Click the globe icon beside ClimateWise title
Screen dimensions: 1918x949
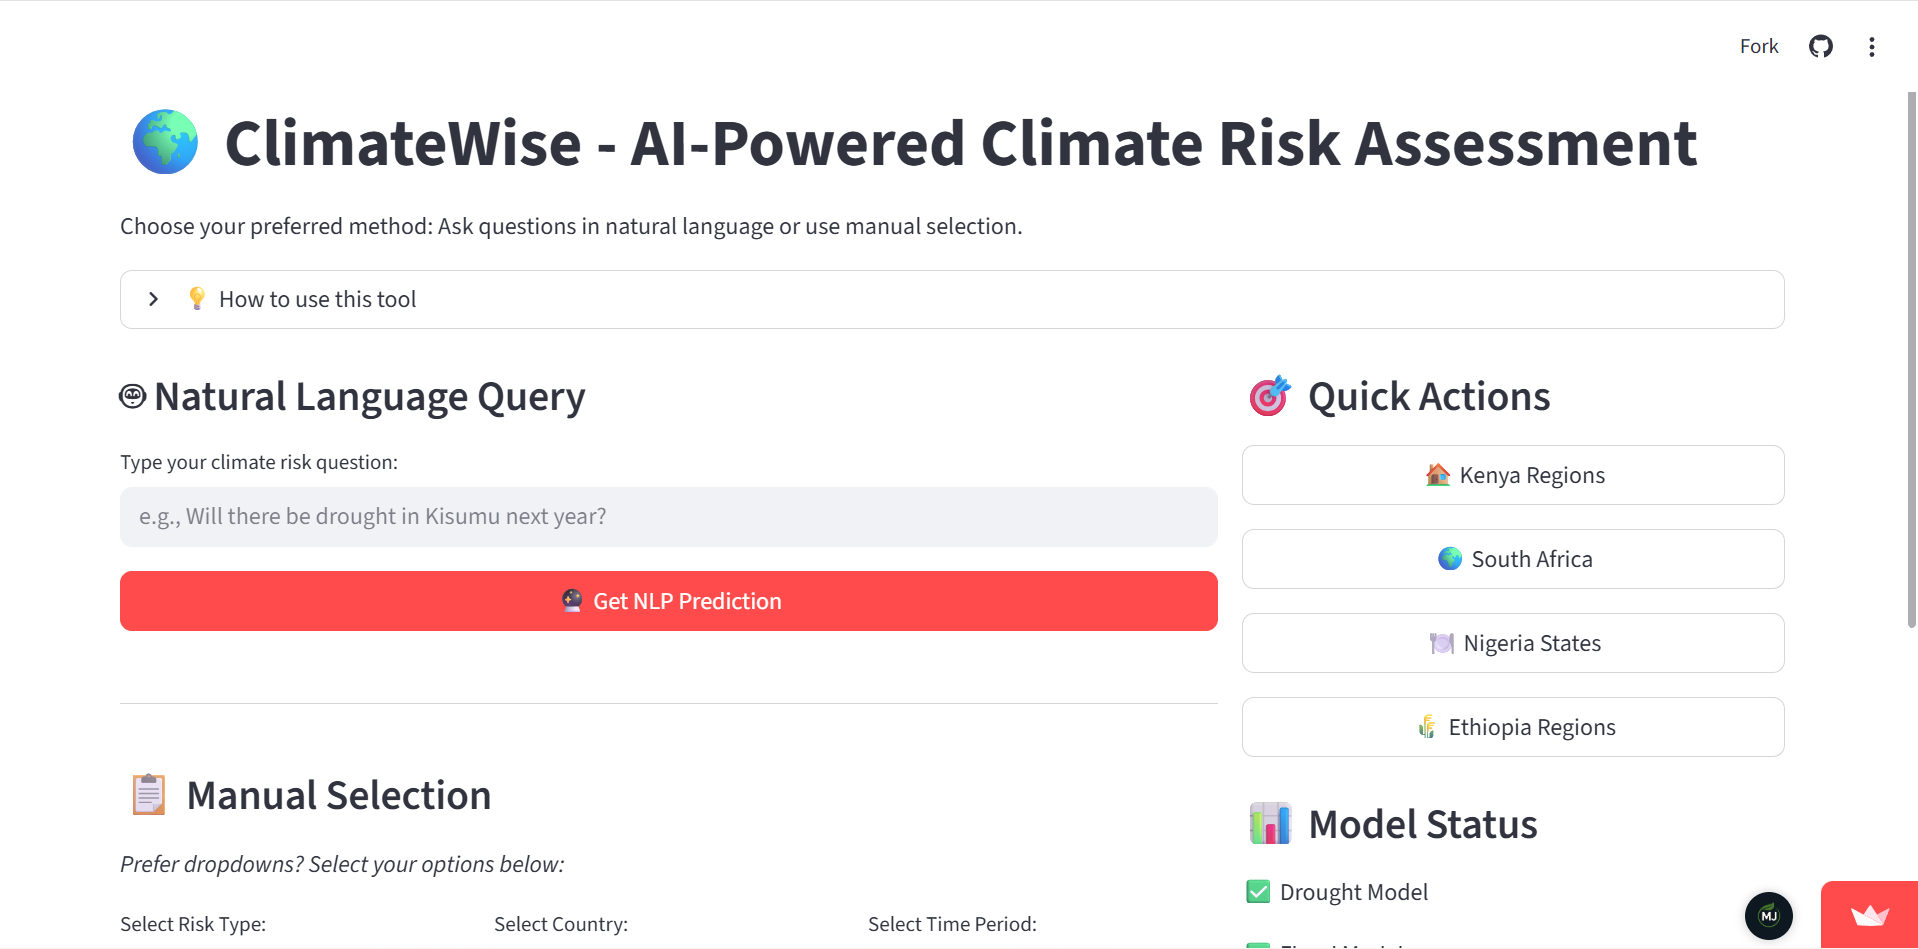(x=165, y=142)
